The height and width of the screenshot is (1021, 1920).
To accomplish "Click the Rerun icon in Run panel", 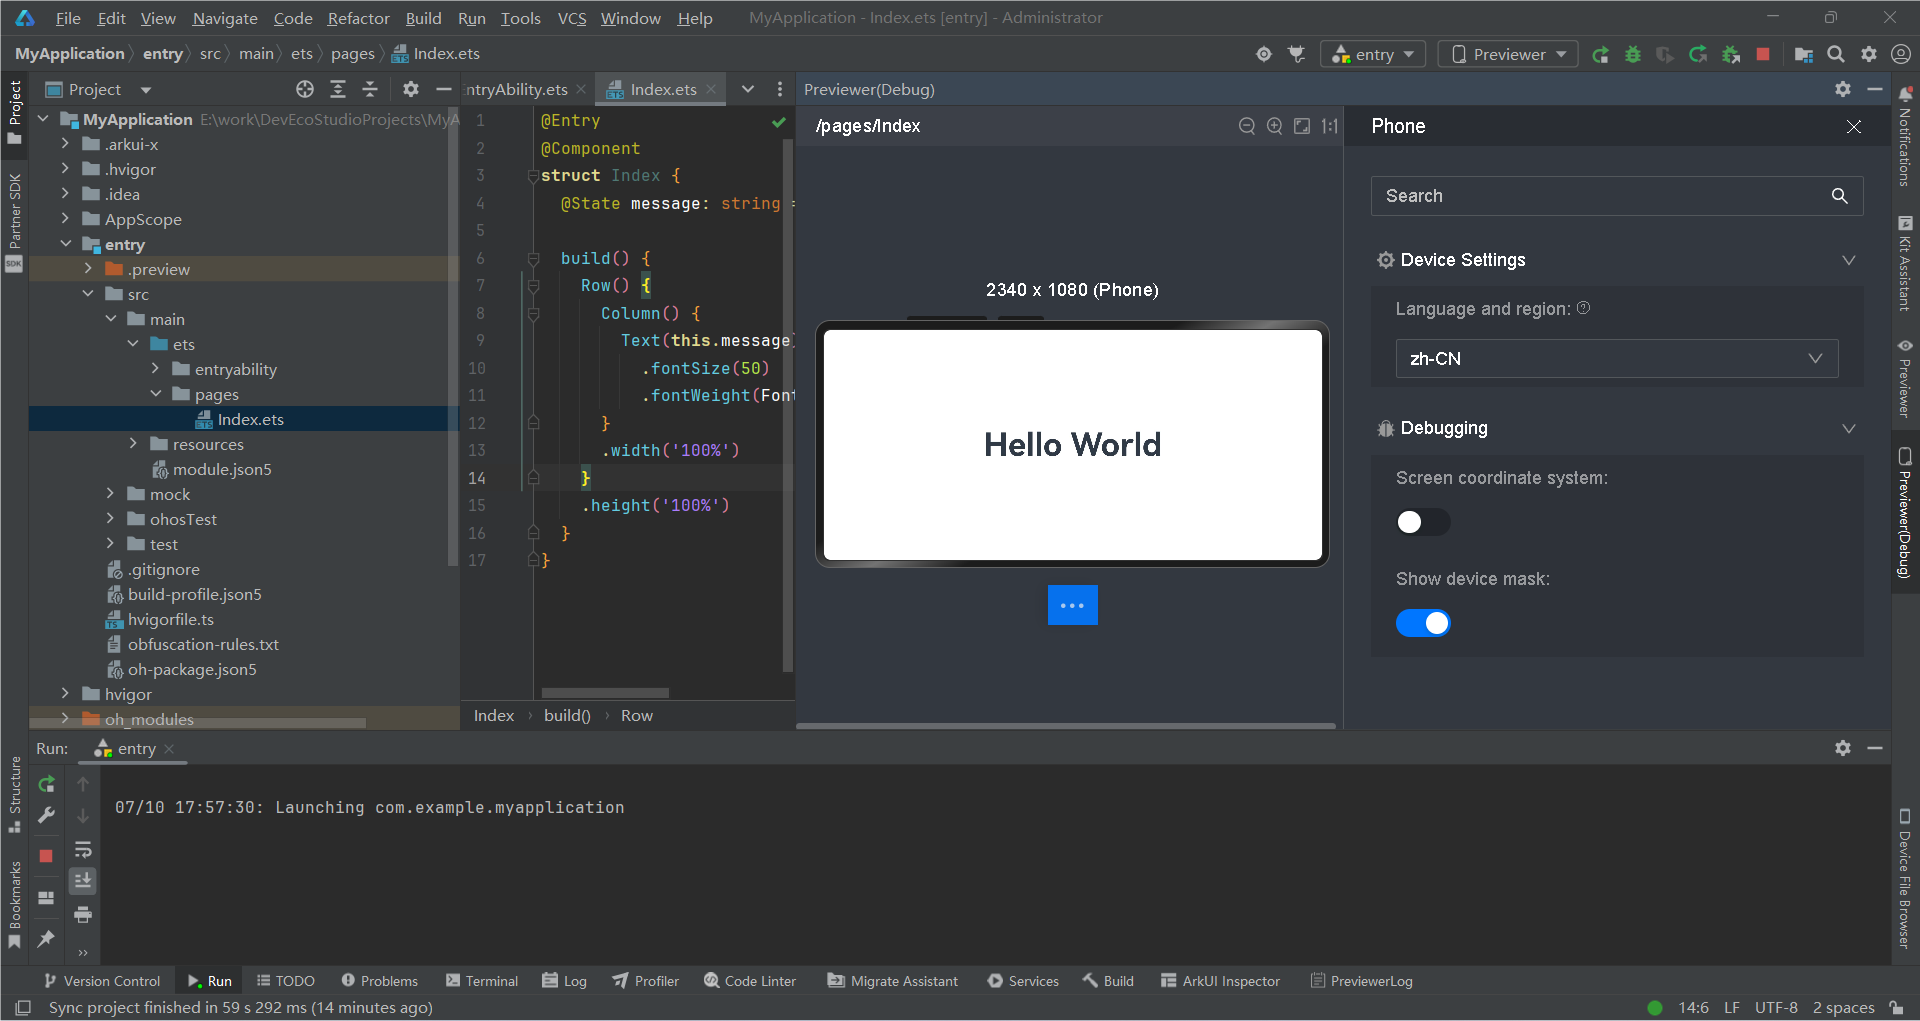I will (46, 784).
